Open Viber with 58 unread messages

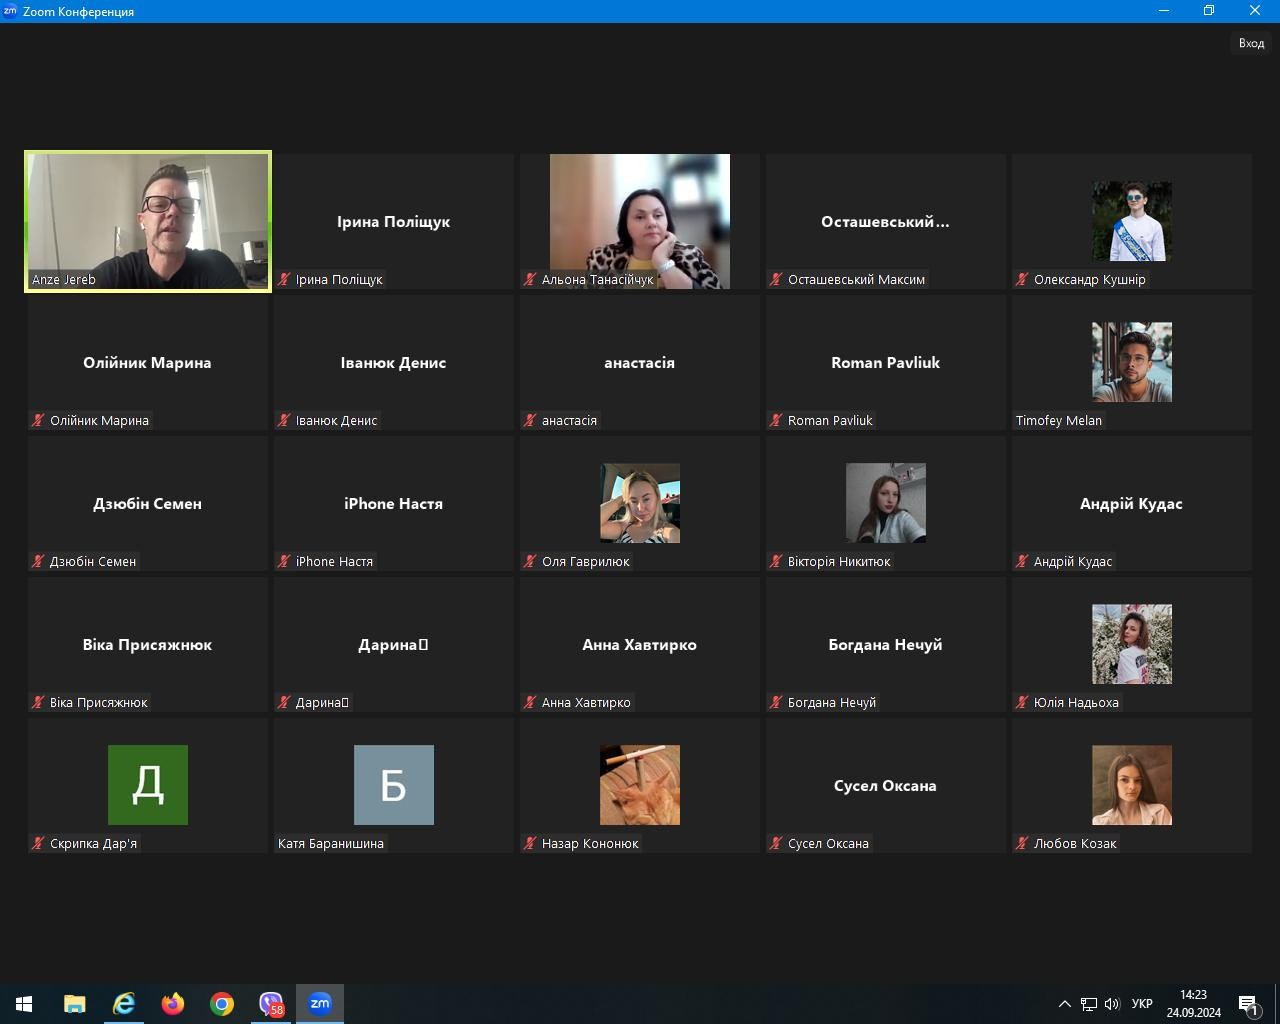[271, 1003]
